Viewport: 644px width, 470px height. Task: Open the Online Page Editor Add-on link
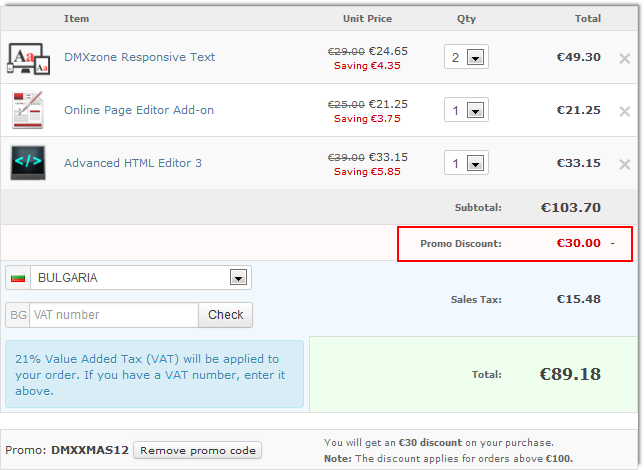click(x=139, y=110)
